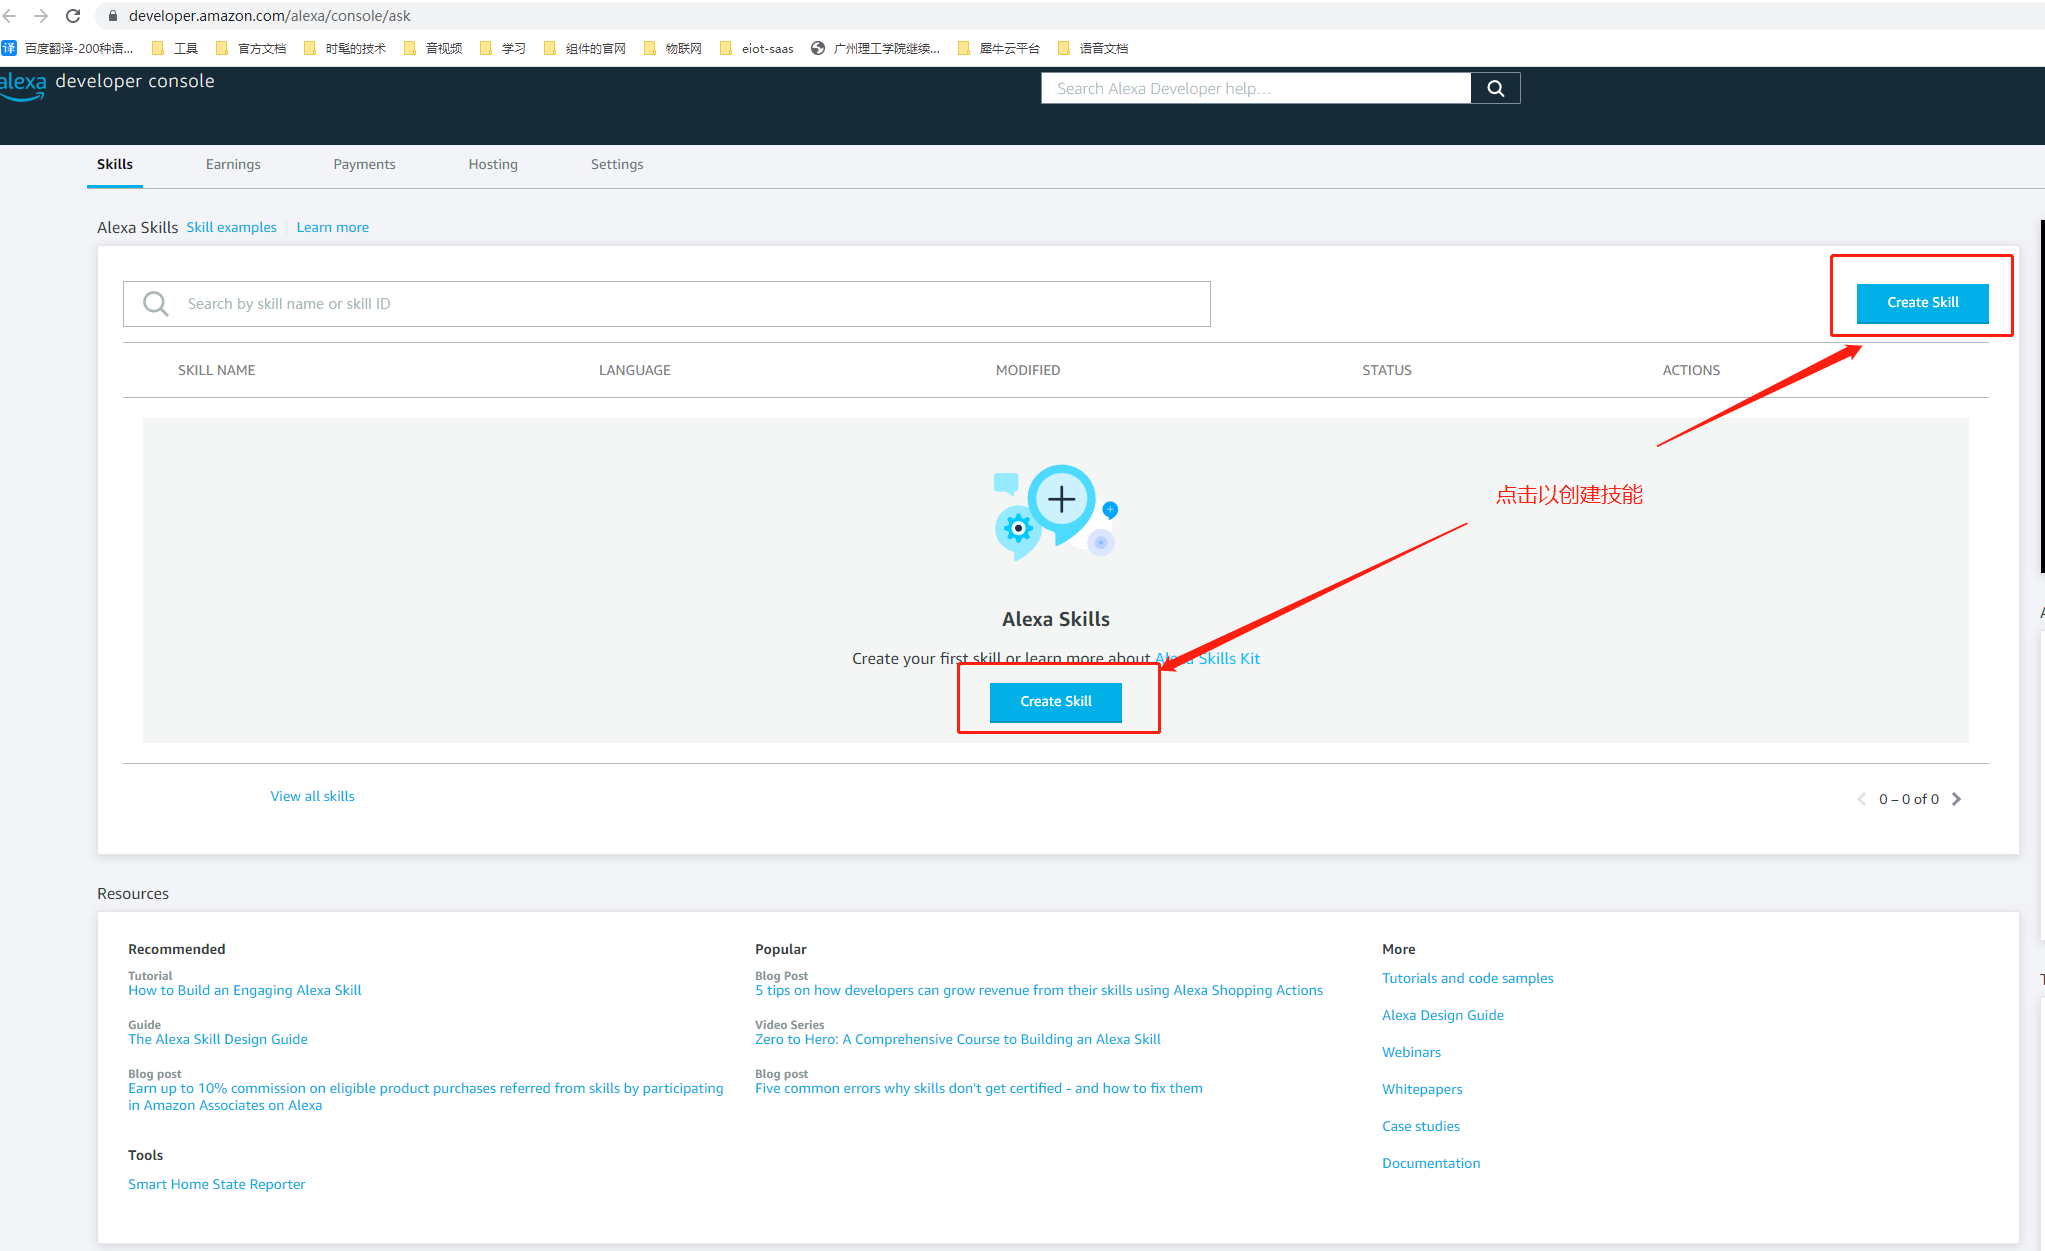Open the Learn more link
The height and width of the screenshot is (1251, 2045).
(332, 227)
